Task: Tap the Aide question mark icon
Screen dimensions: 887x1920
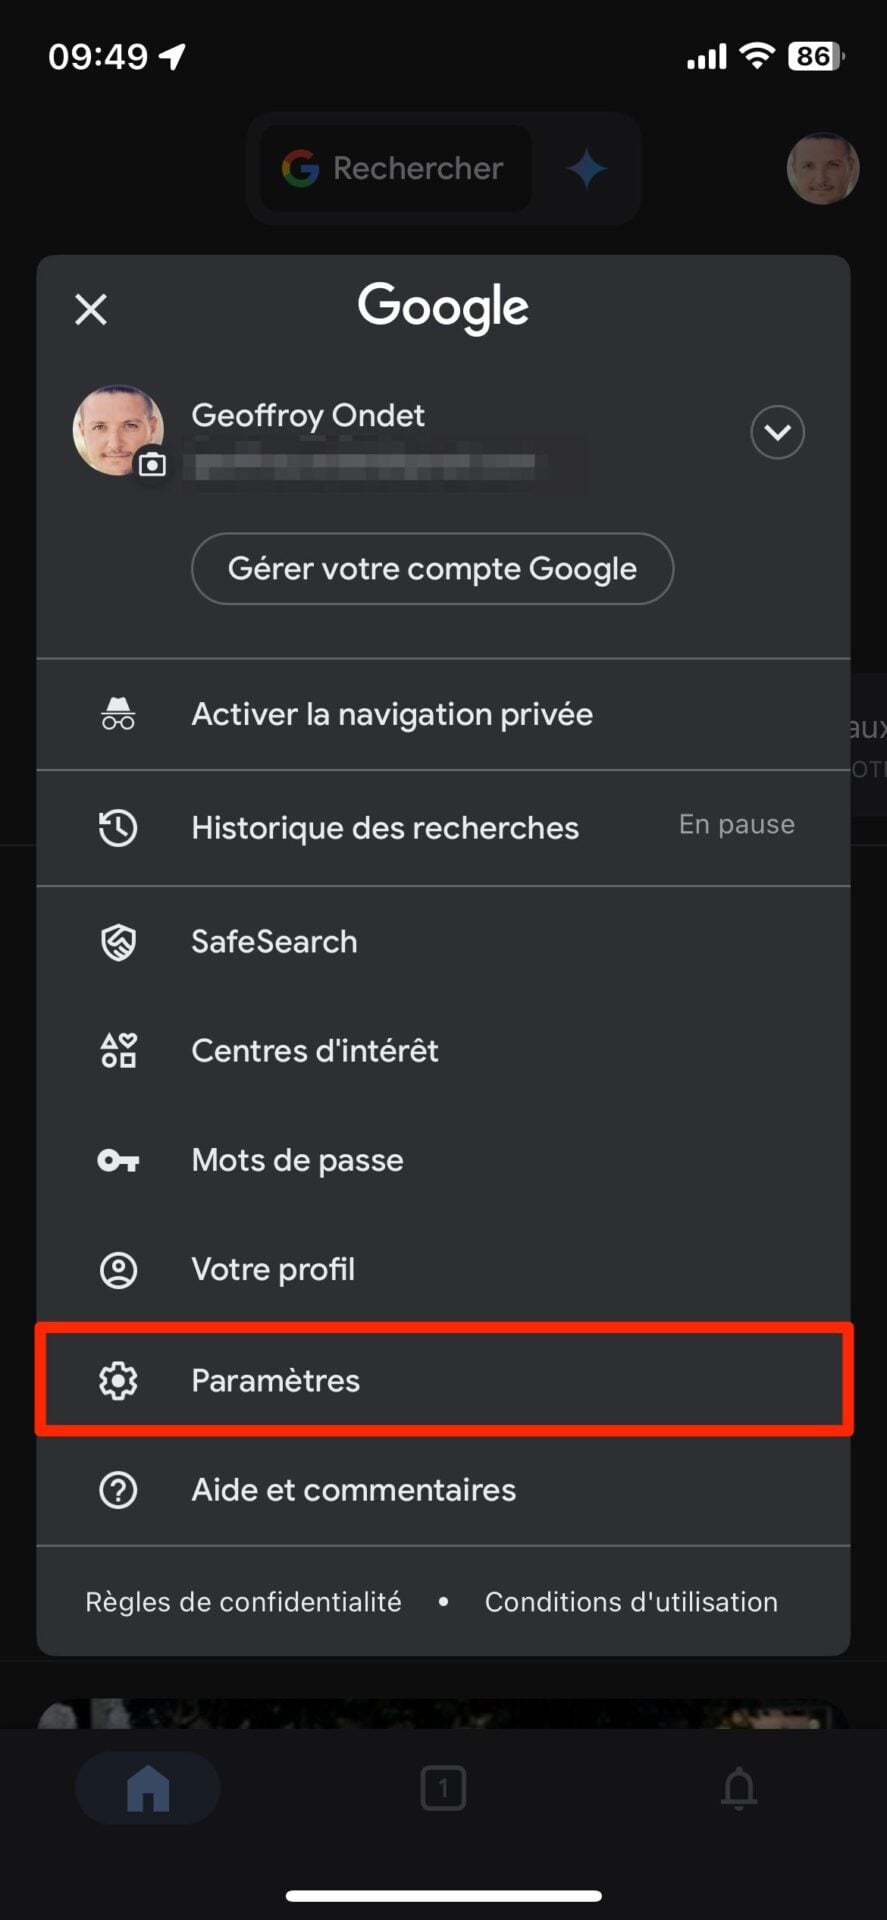Action: tap(118, 1490)
